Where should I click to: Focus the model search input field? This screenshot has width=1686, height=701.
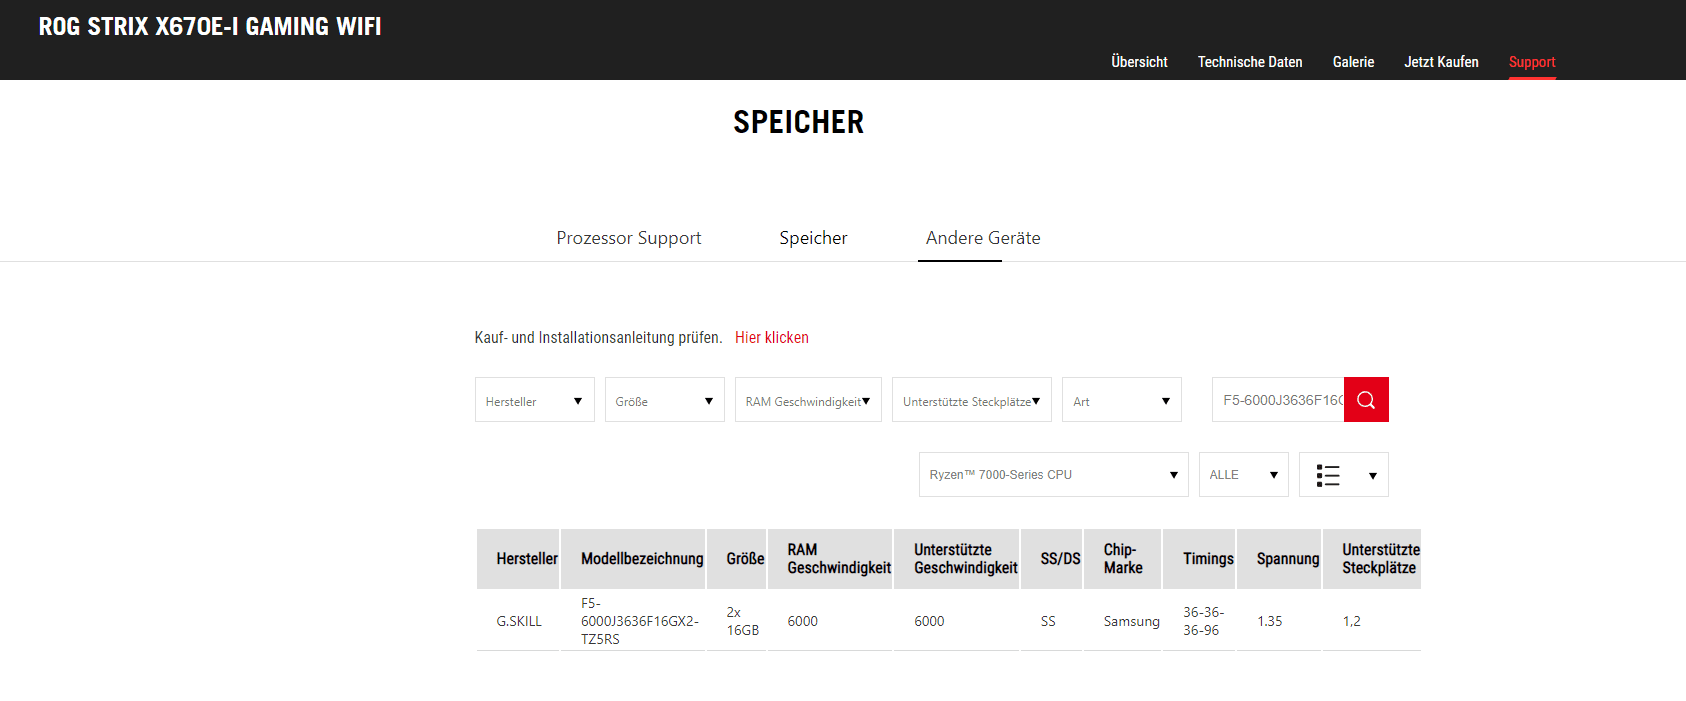(x=1278, y=400)
